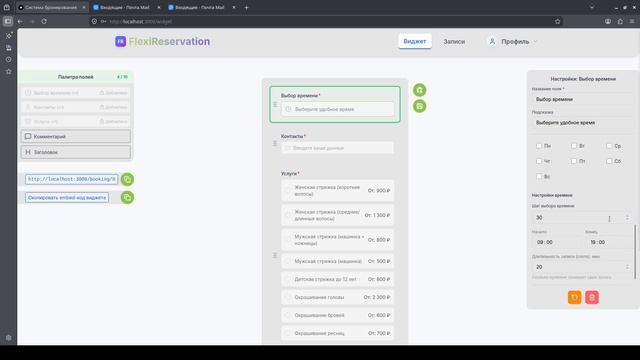
Task: Select Женская стрижка 1 300 ₽ service
Action: click(338, 215)
